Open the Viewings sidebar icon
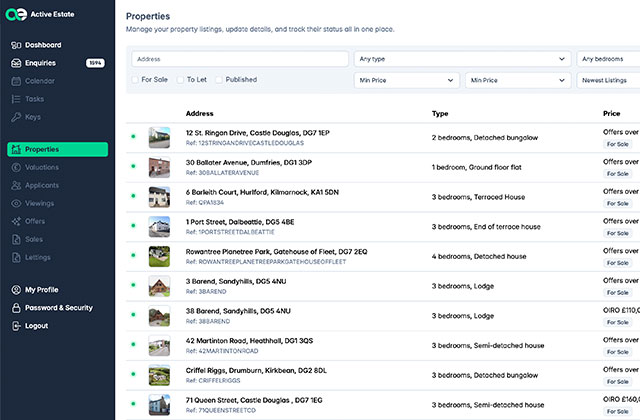Screen dimensions: 640x420 16,203
